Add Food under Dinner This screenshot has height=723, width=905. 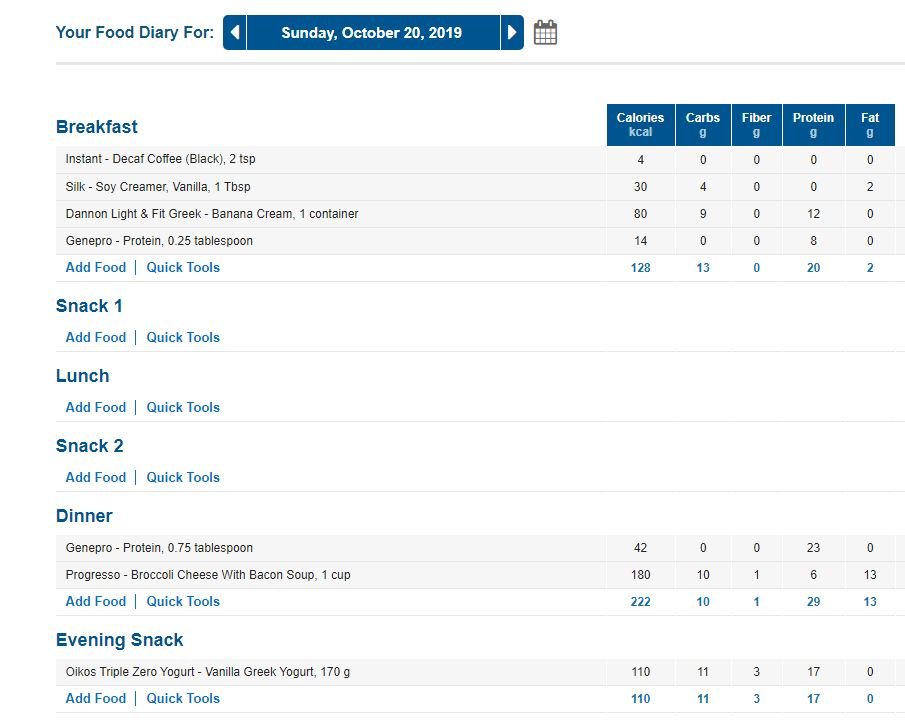(96, 601)
